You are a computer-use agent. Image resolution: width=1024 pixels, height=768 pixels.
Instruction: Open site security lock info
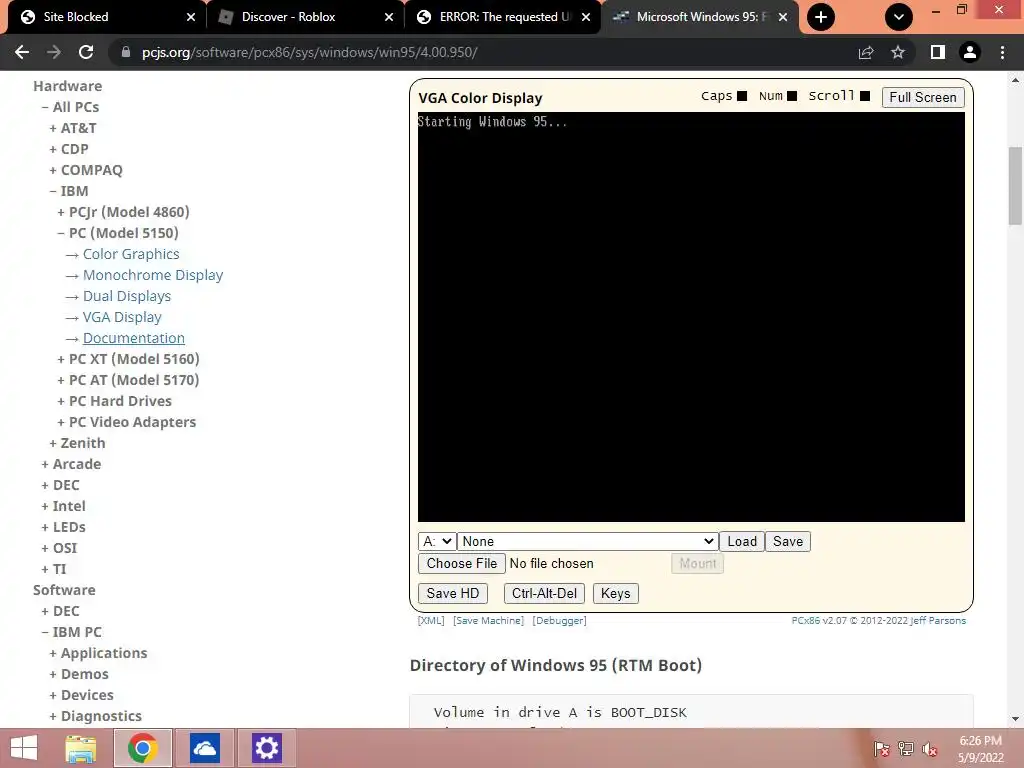126,52
